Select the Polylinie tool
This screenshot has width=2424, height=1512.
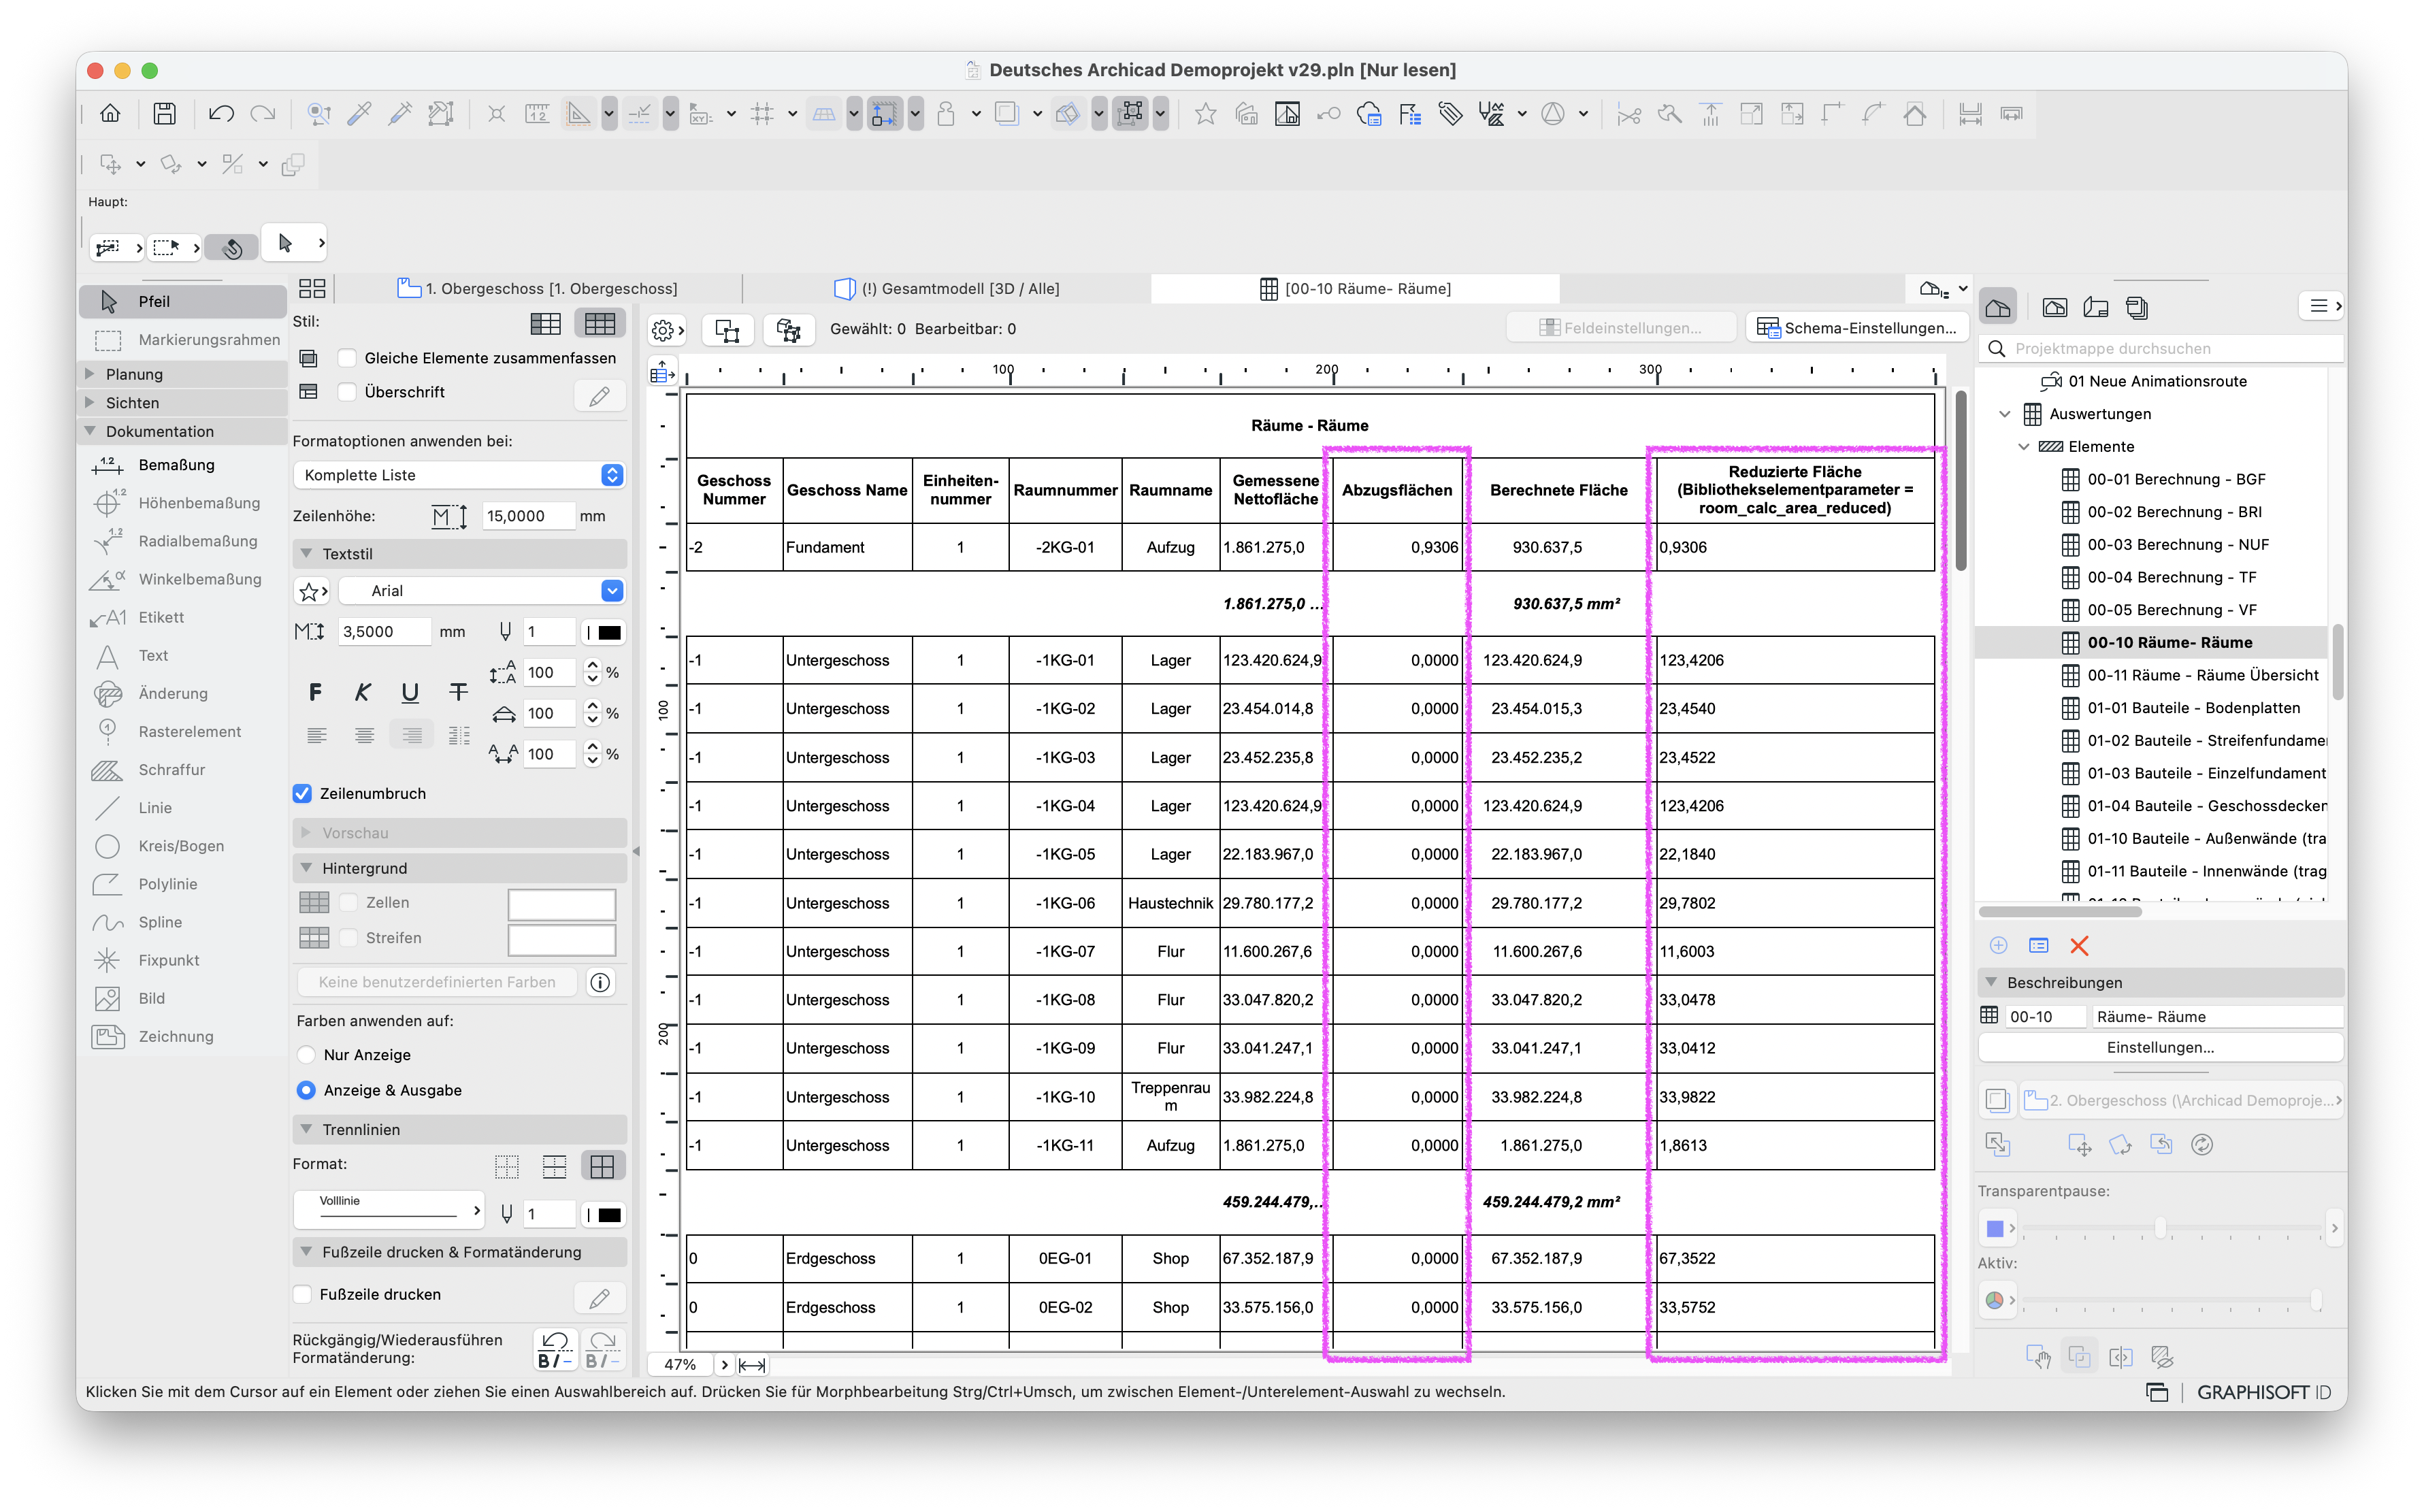[168, 884]
